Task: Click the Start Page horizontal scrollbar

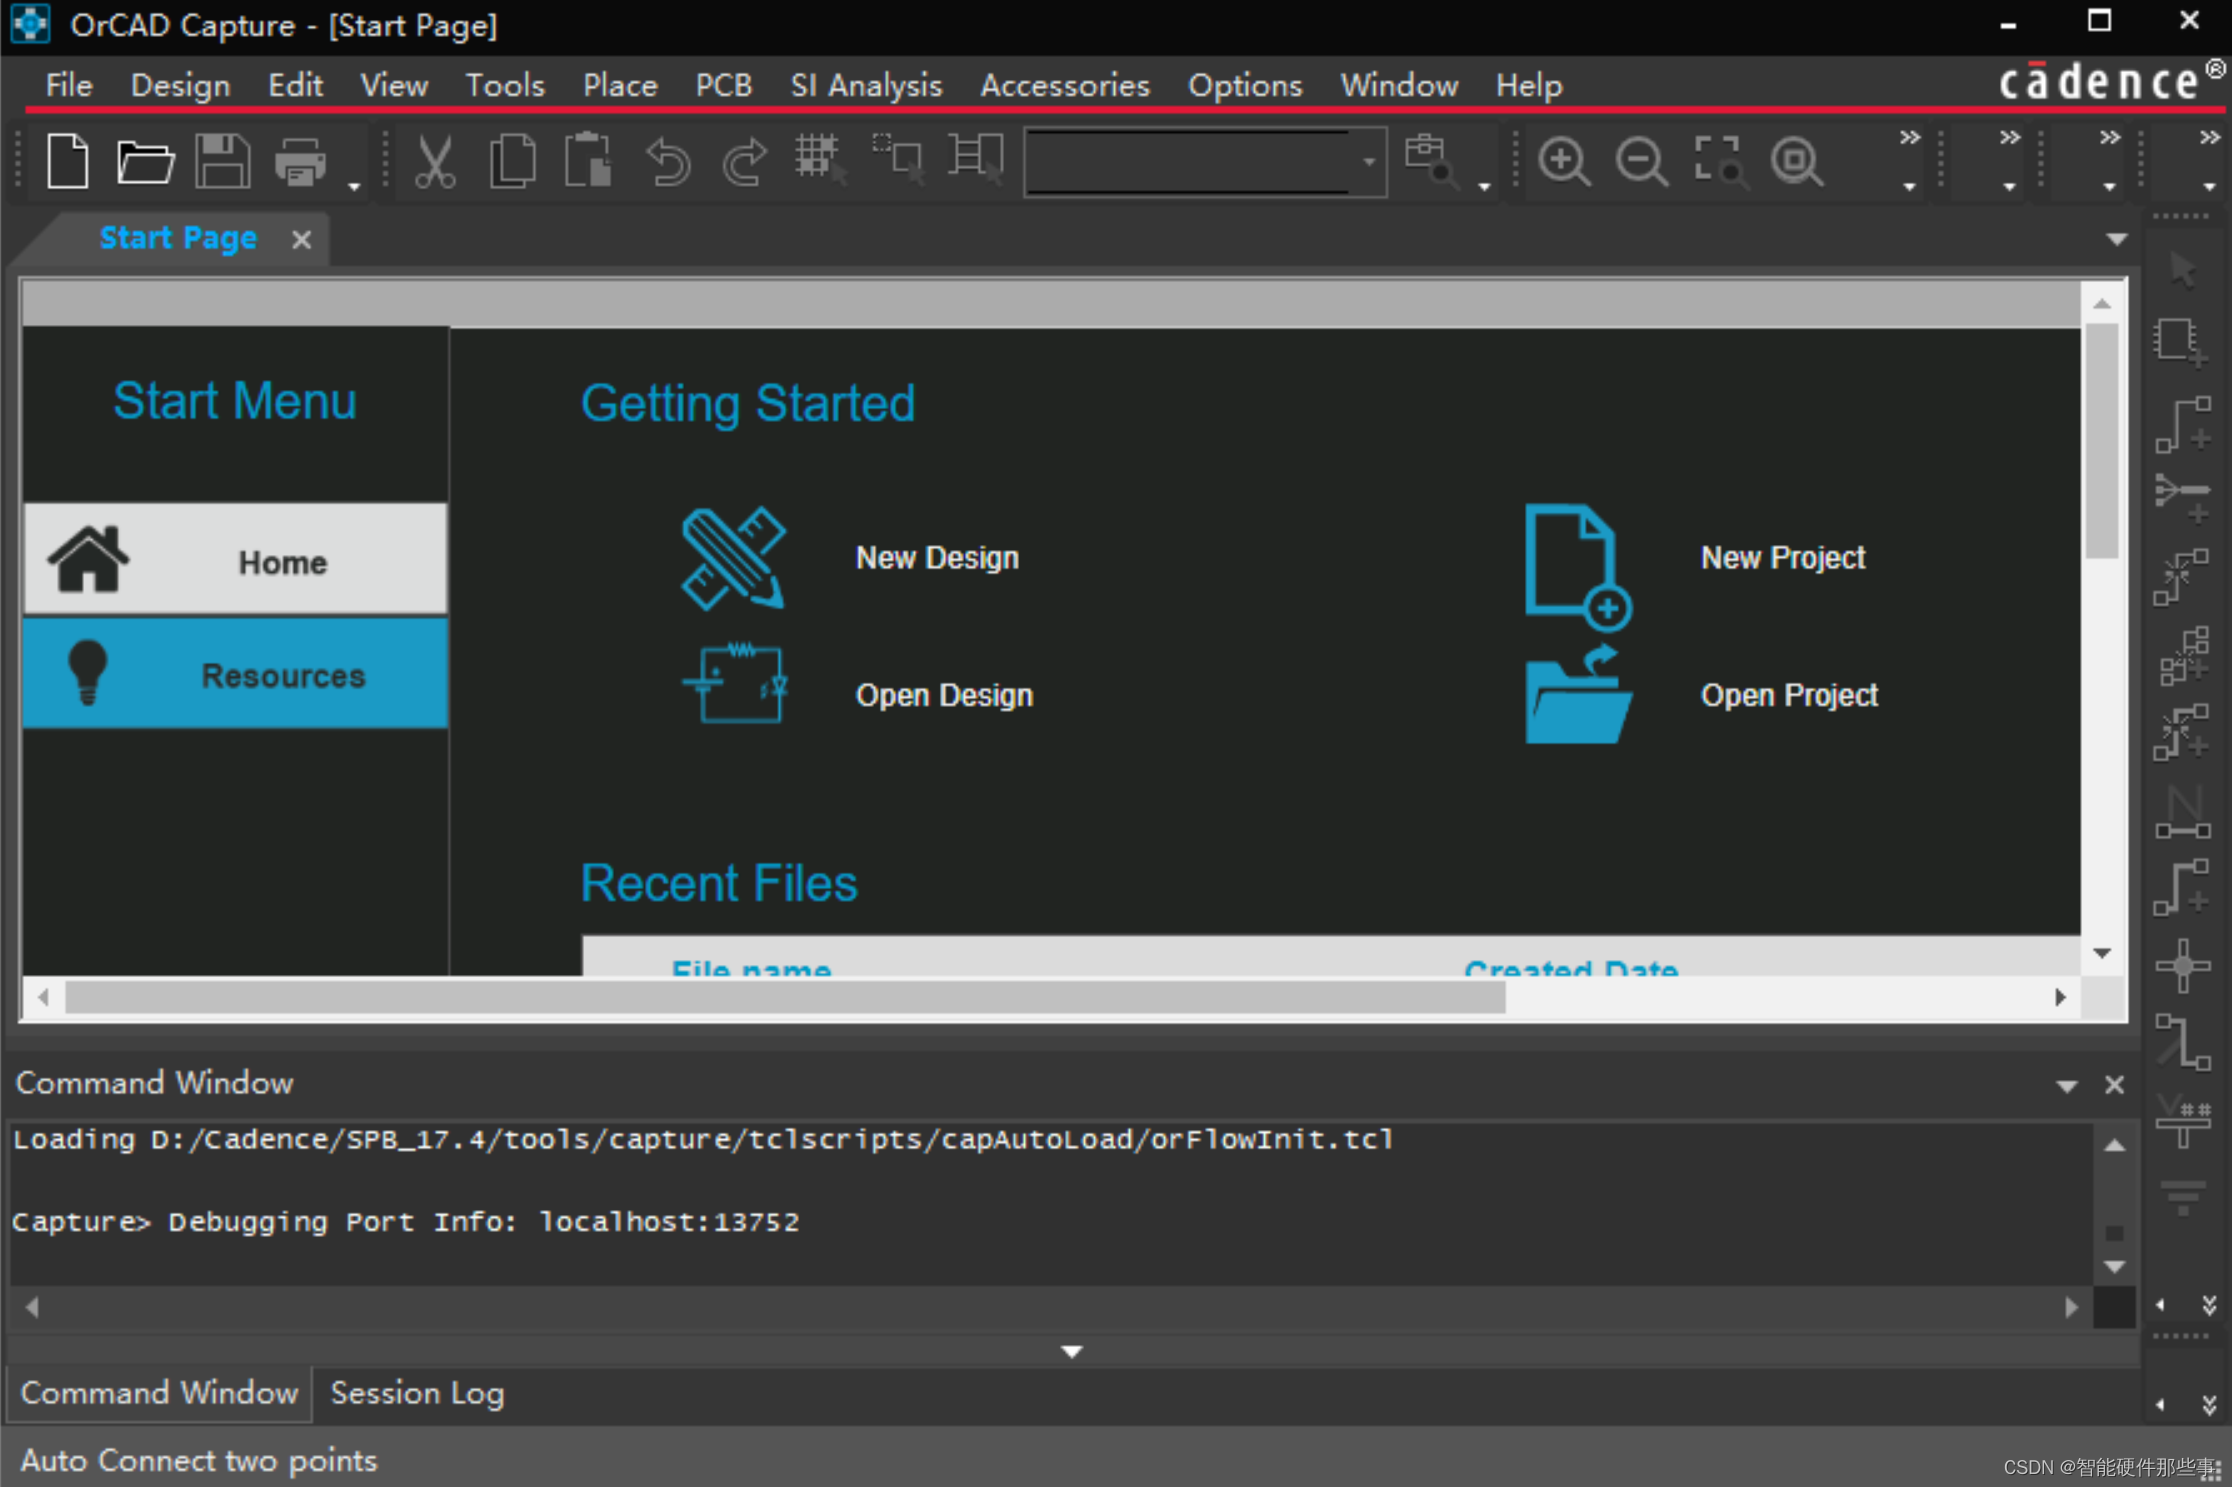Action: point(785,997)
